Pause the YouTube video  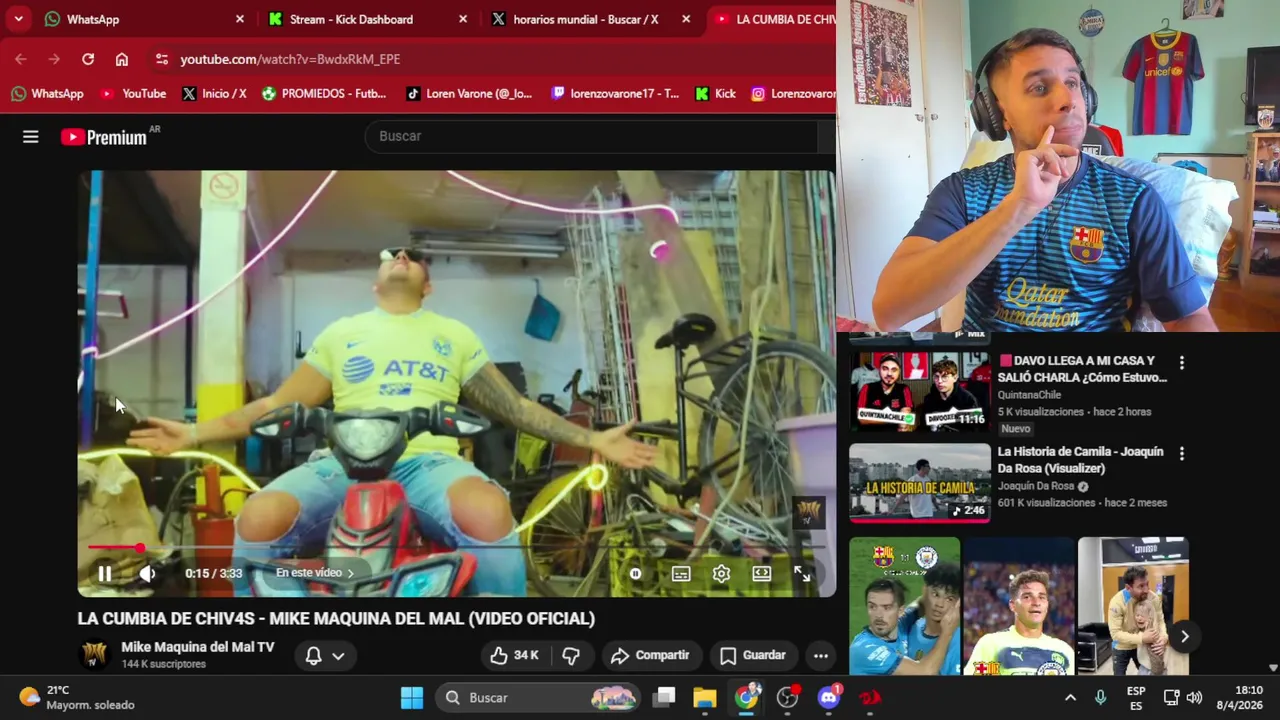104,573
